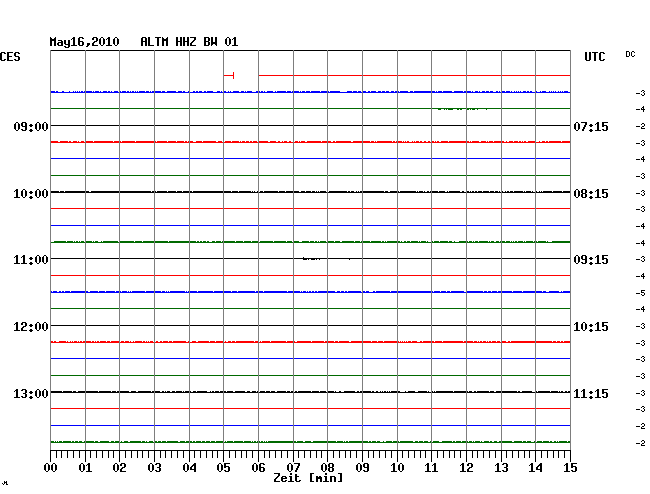Image resolution: width=650 pixels, height=494 pixels.
Task: Click the UTC axis header
Action: [594, 57]
